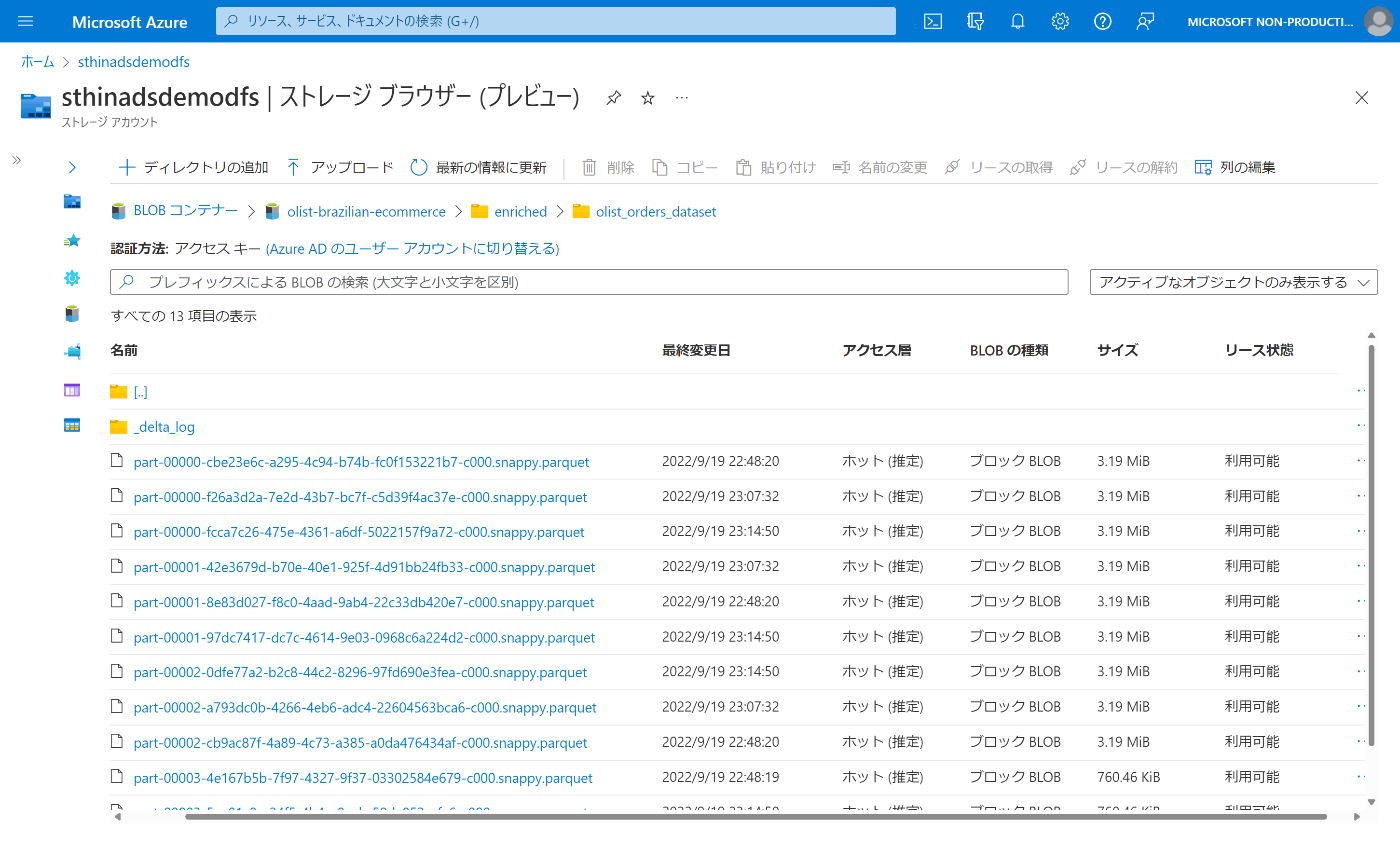The width and height of the screenshot is (1400, 850).
Task: Focus the global resource search box
Action: pyautogui.click(x=556, y=21)
